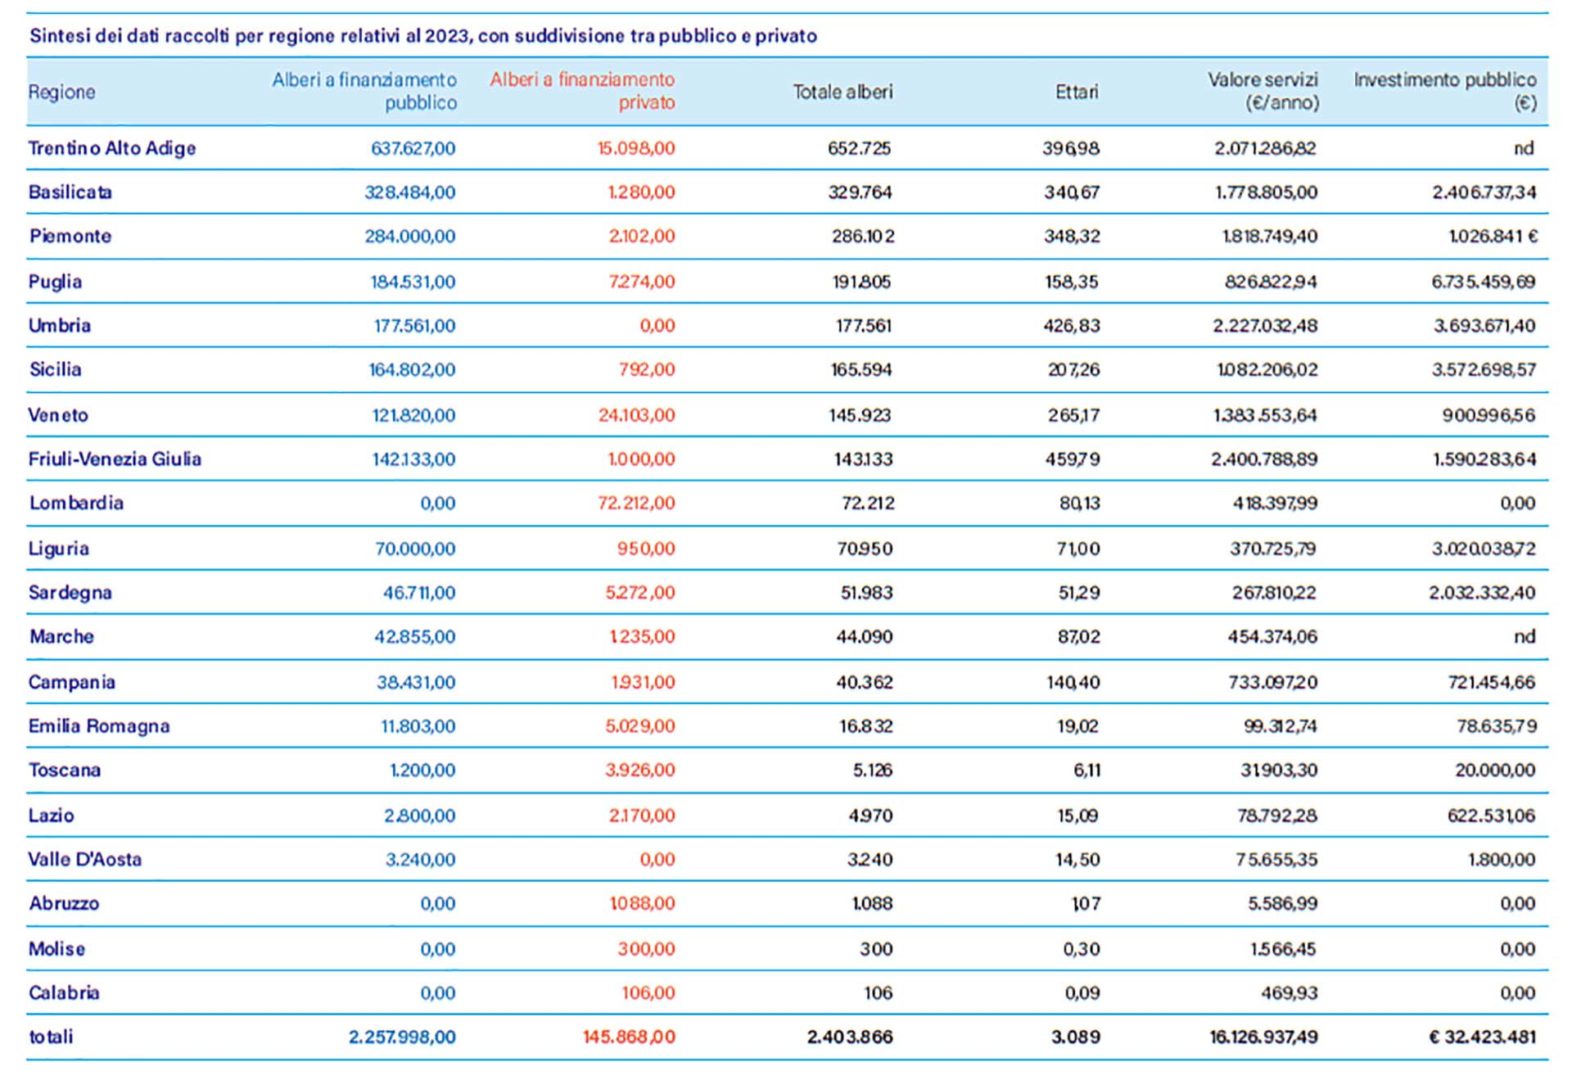1572x1080 pixels.
Task: Select total trees cell 652.725
Action: point(859,148)
